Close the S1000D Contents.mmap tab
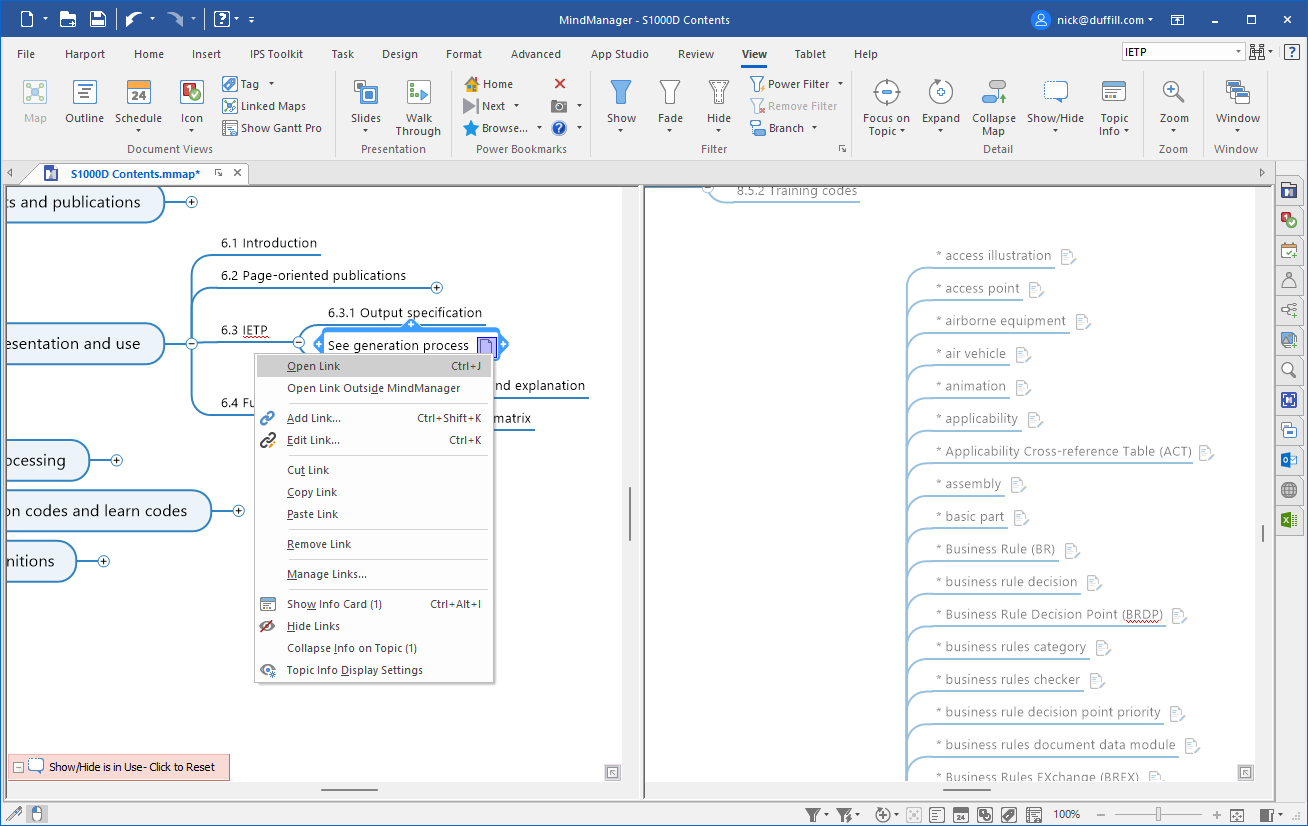The image size is (1308, 826). pos(237,173)
